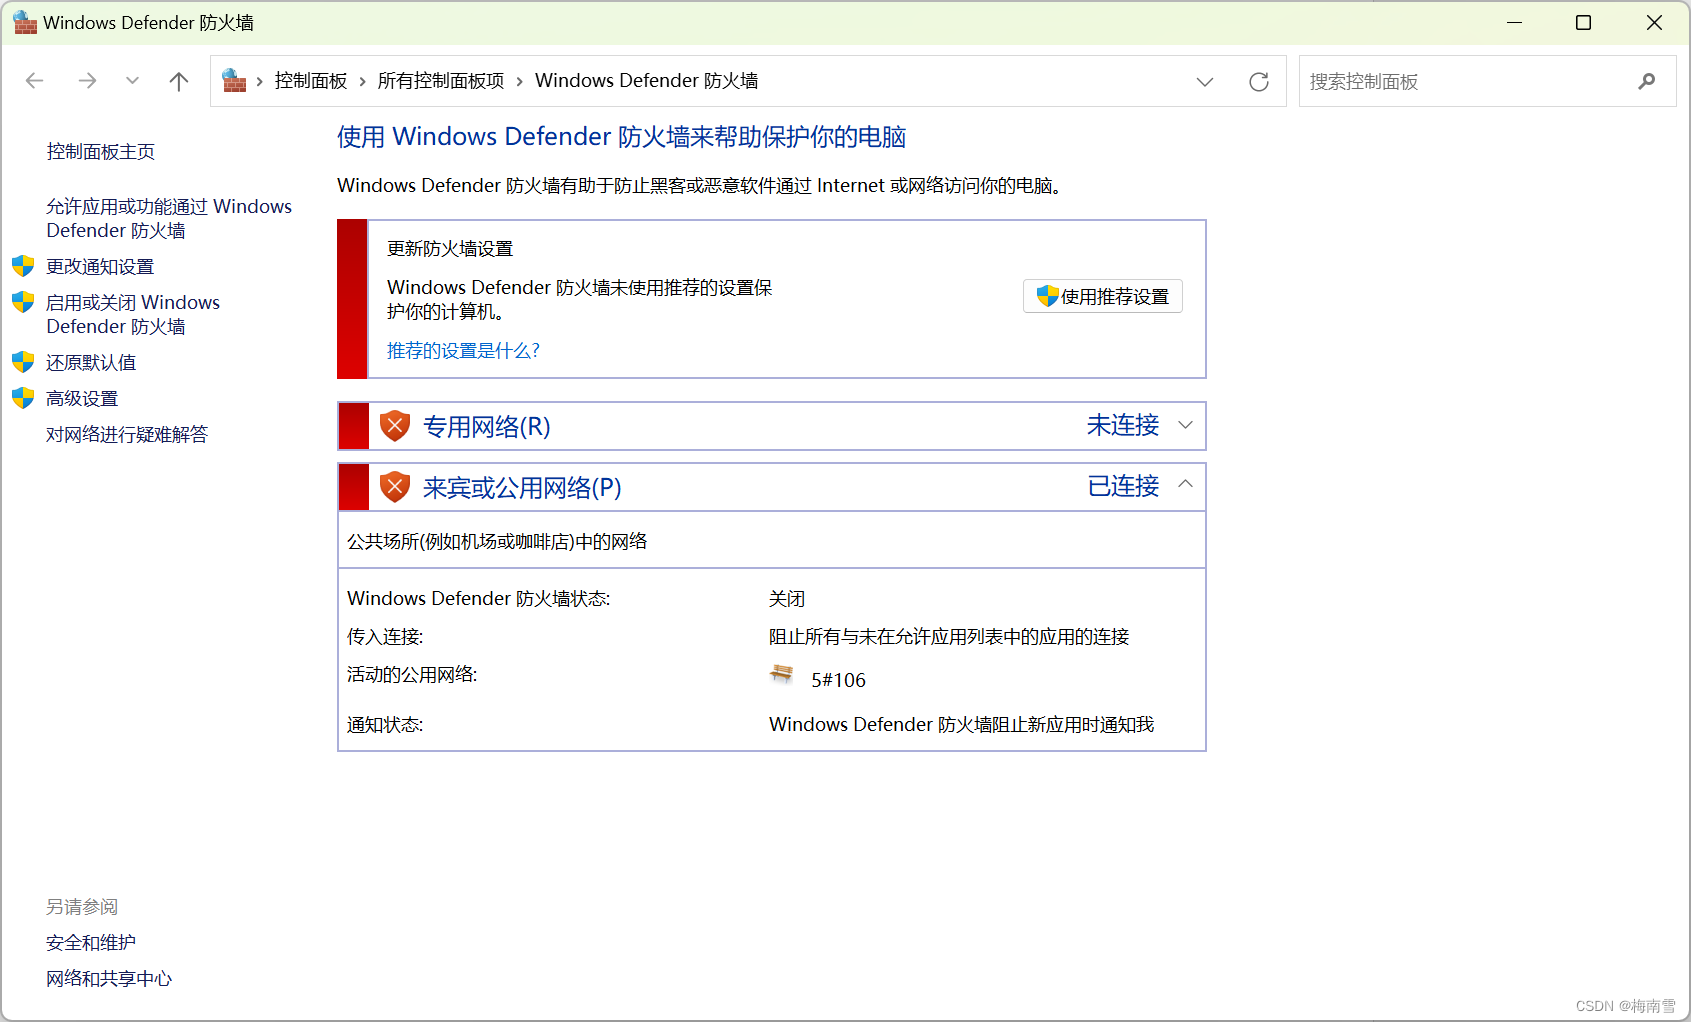Click the search magnifier icon
Image resolution: width=1691 pixels, height=1022 pixels.
[x=1647, y=81]
